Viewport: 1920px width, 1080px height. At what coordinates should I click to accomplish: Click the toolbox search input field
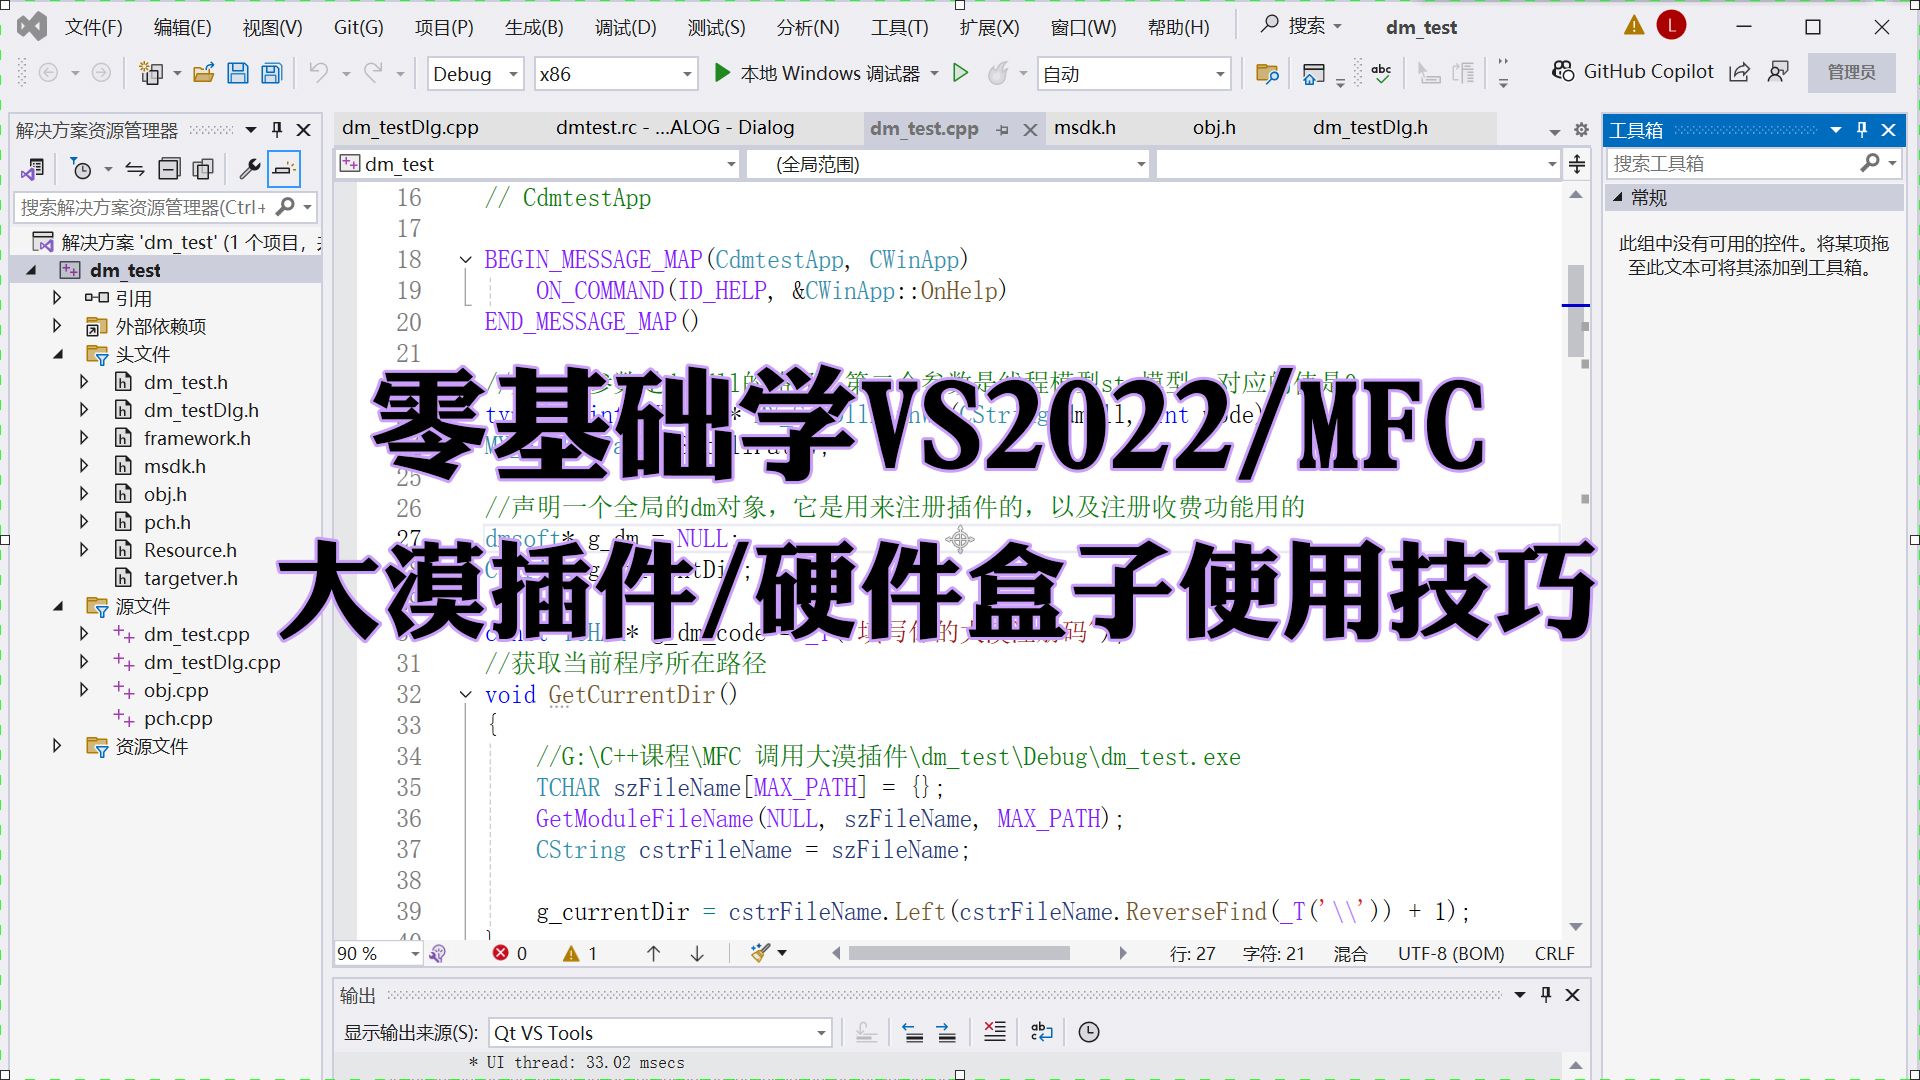click(1732, 163)
